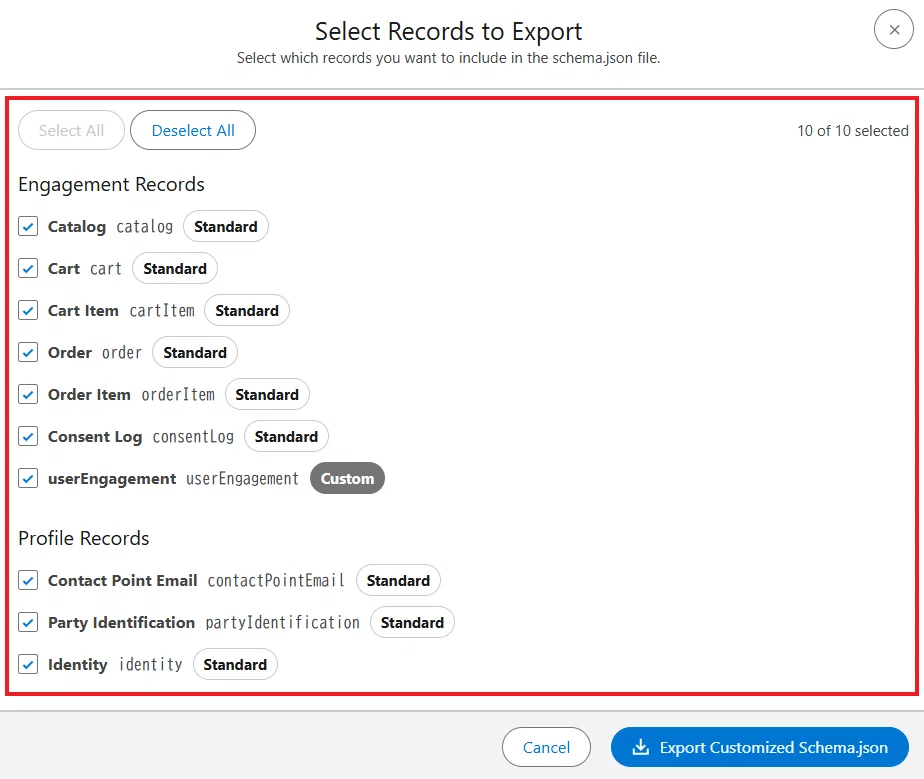Toggle the Order record checkbox
The image size is (924, 779).
point(28,352)
